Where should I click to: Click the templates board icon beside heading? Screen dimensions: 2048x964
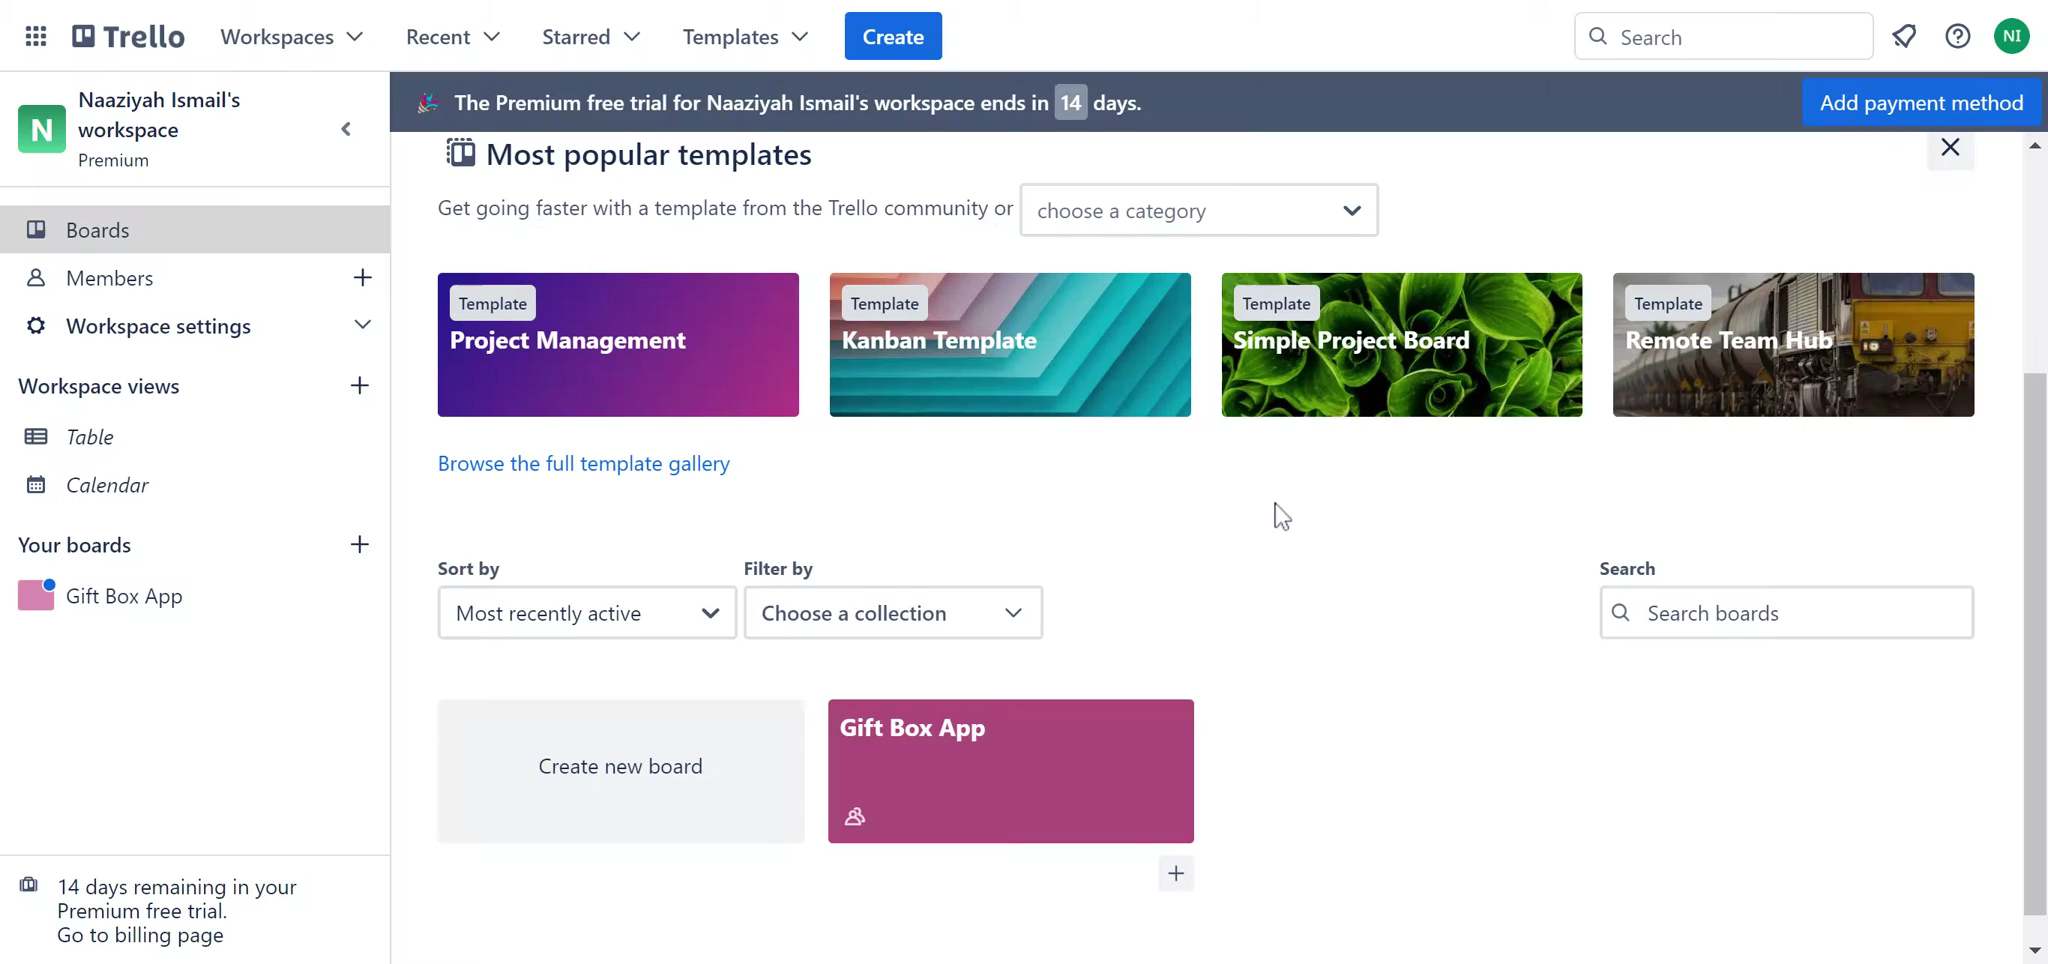(x=460, y=153)
